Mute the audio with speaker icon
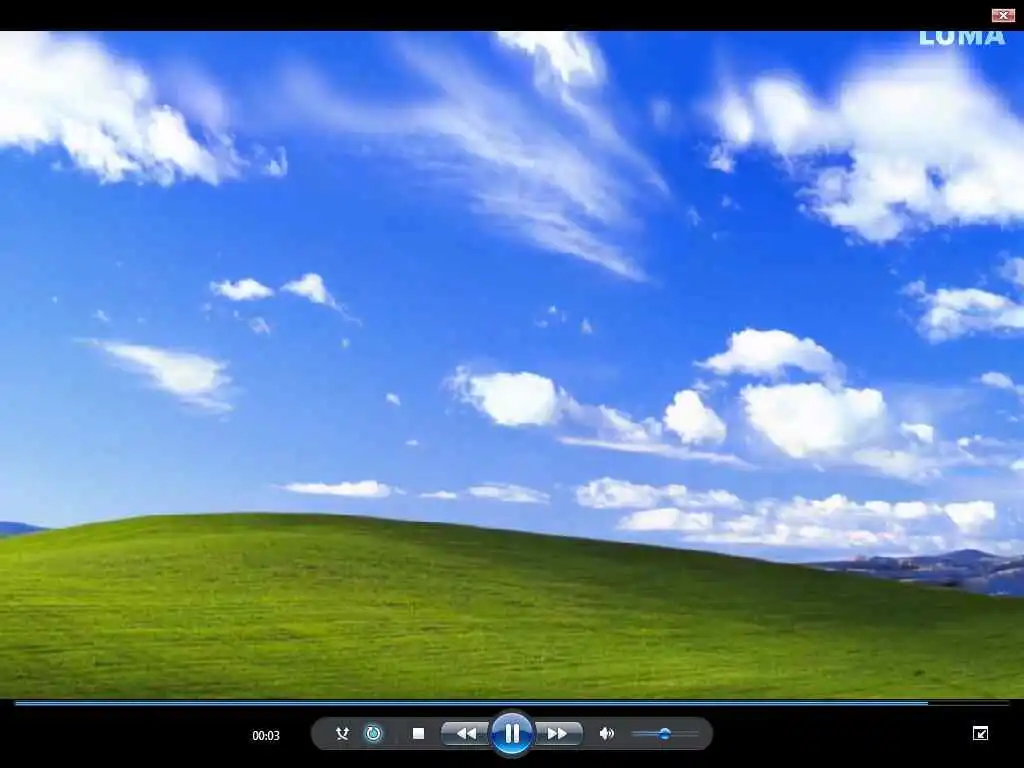The width and height of the screenshot is (1024, 768). coord(607,733)
